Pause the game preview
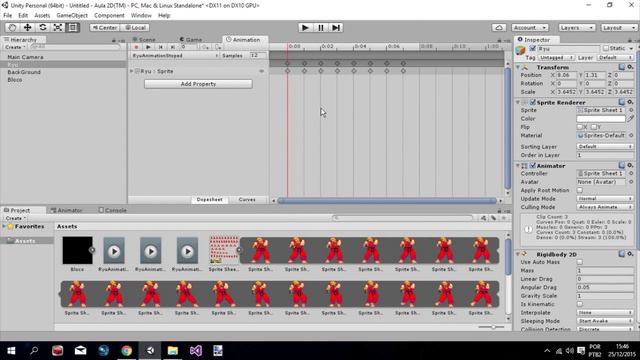Screen dimensions: 640x360 tap(320, 27)
